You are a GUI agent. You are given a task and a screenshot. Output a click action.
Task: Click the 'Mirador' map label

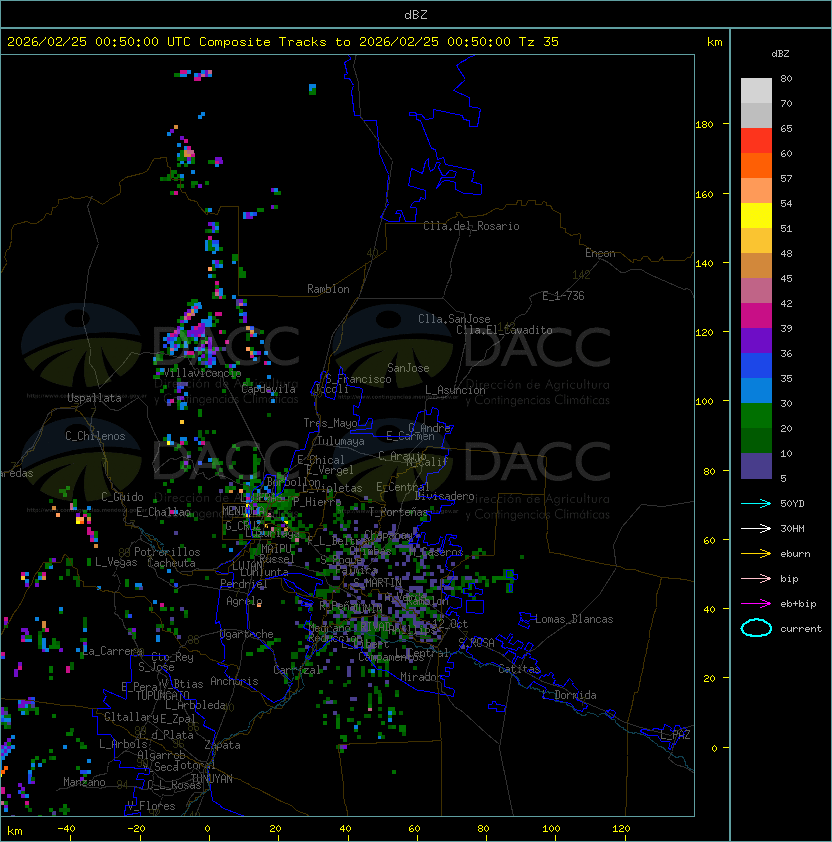(422, 677)
